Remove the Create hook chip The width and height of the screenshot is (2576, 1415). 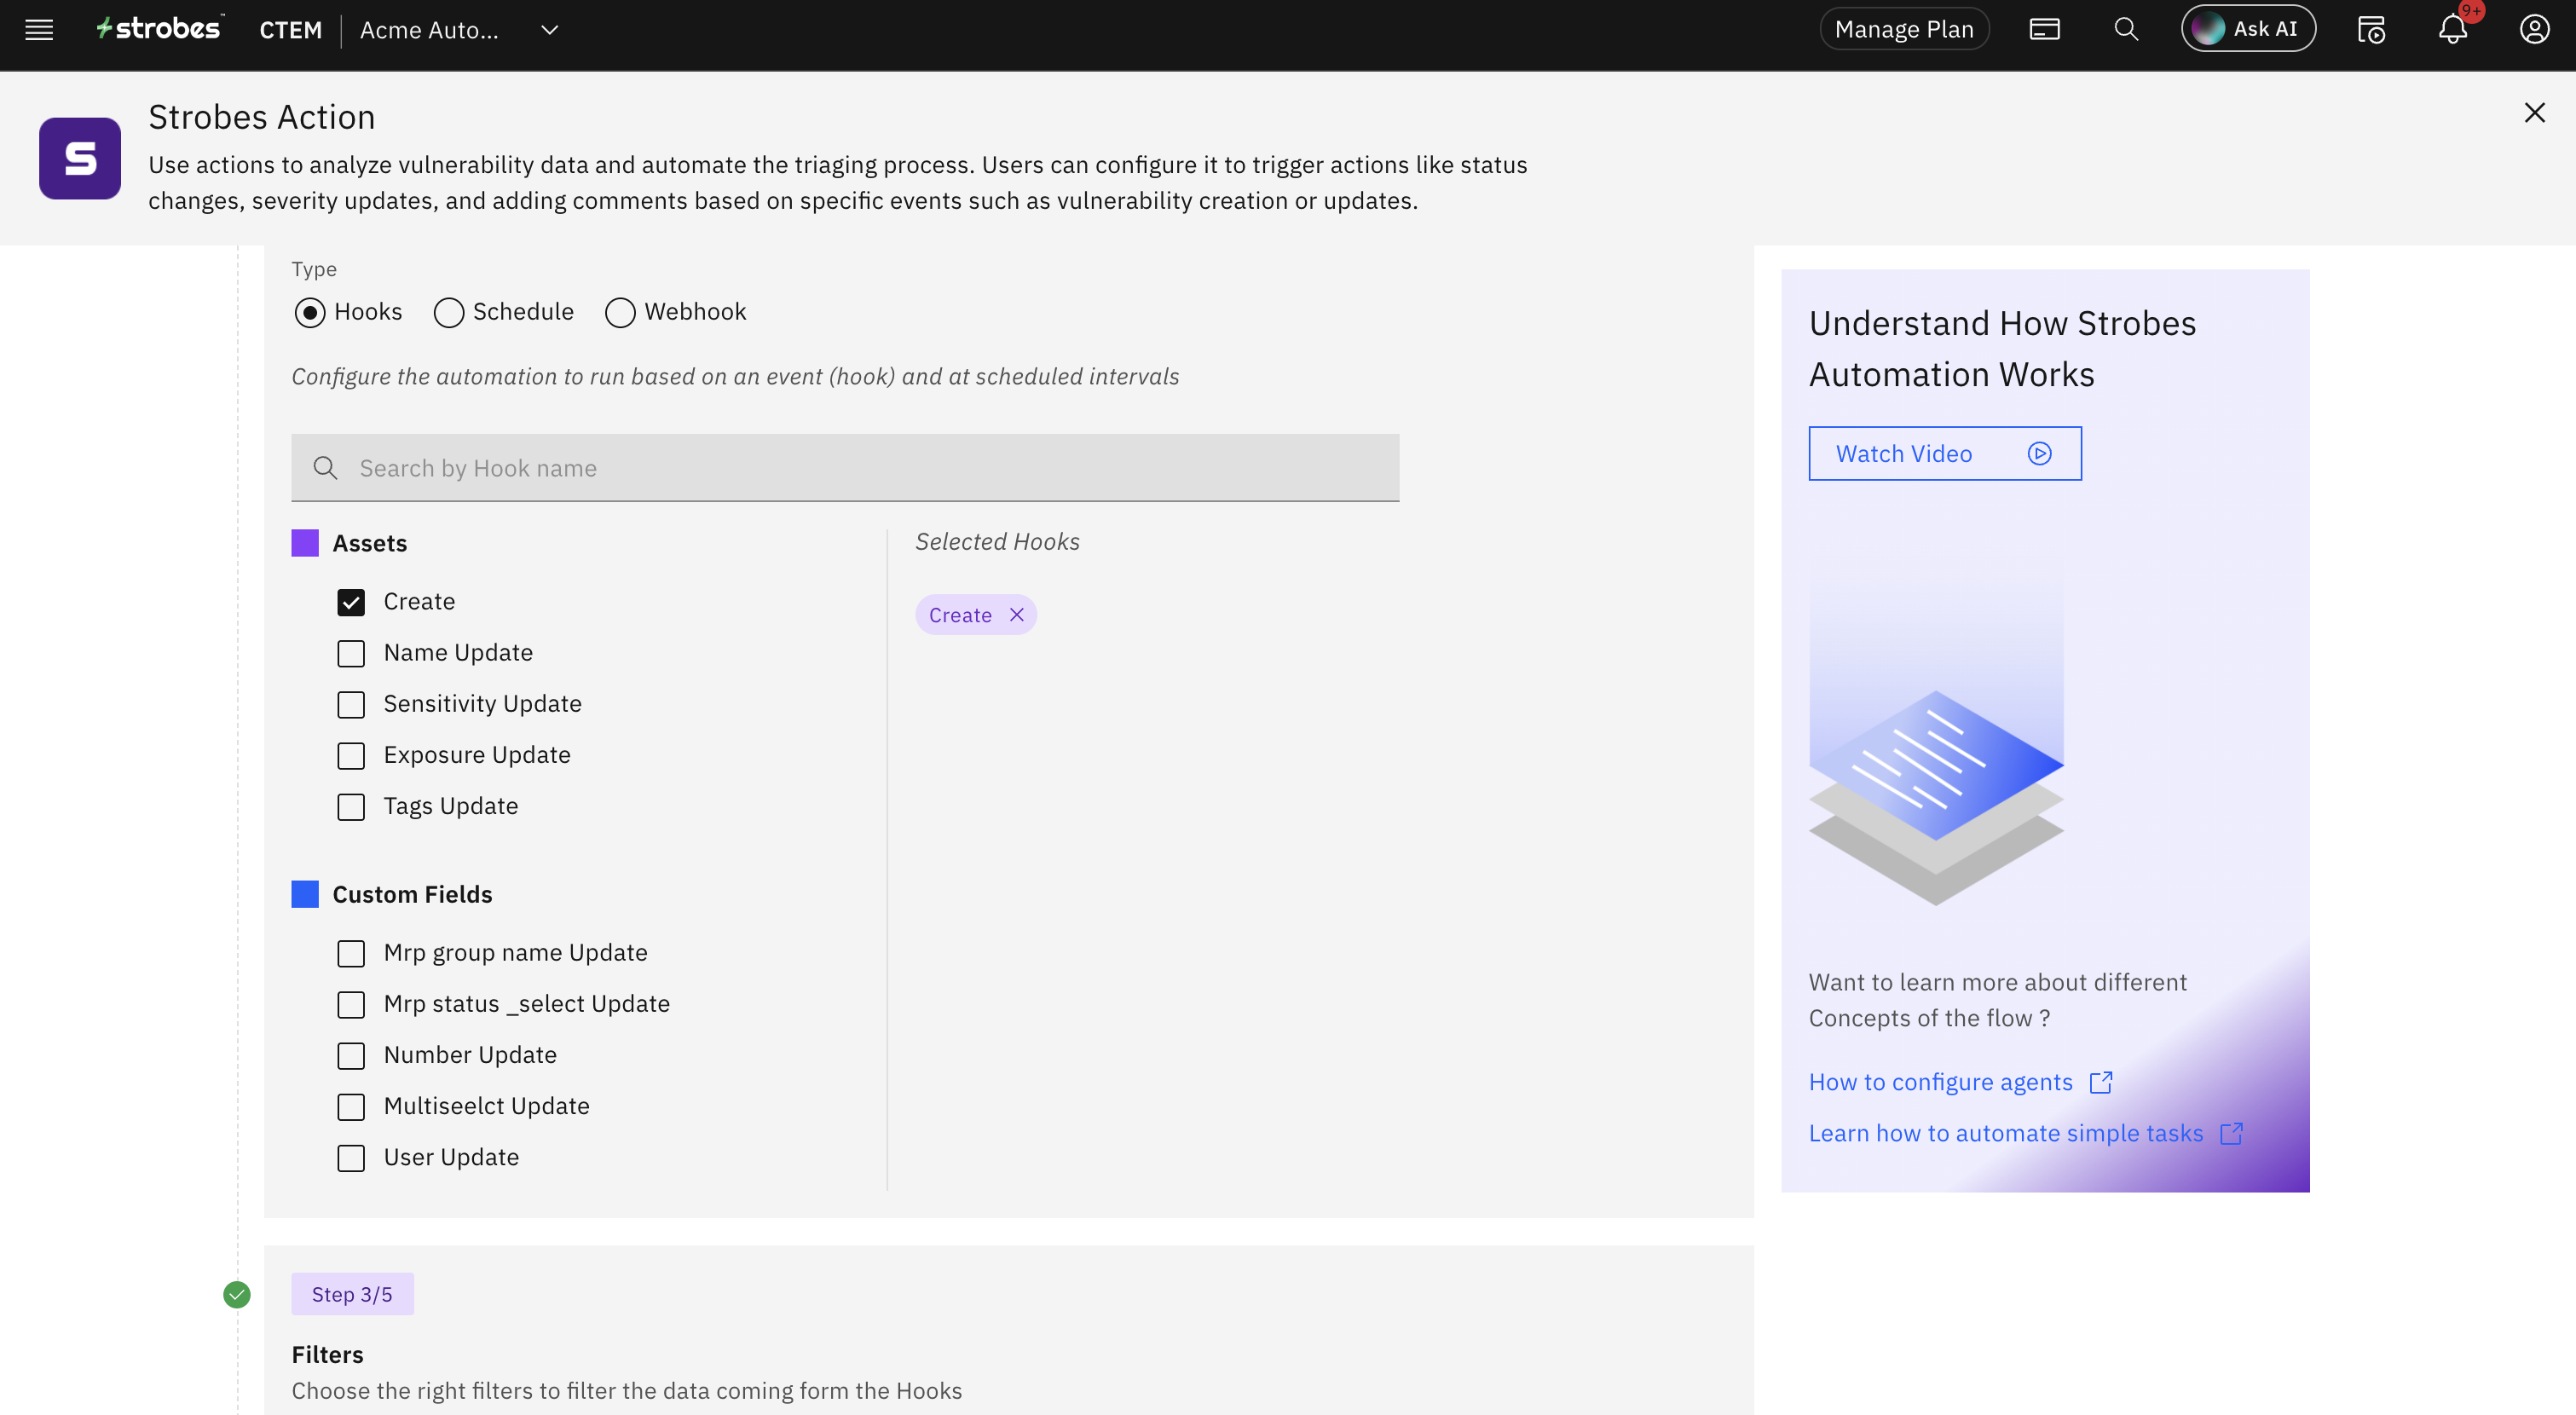pyautogui.click(x=1017, y=615)
